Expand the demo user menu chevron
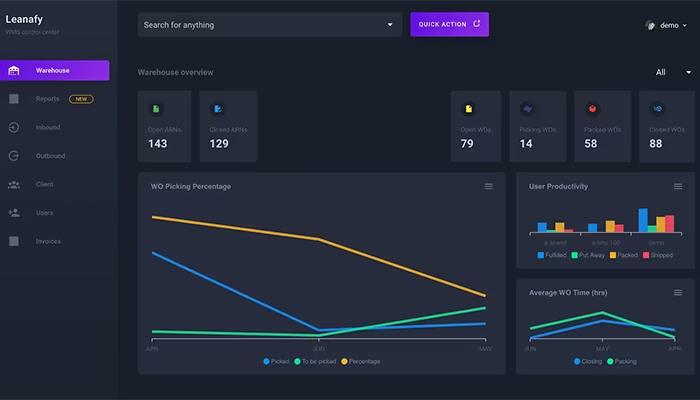 pos(684,26)
